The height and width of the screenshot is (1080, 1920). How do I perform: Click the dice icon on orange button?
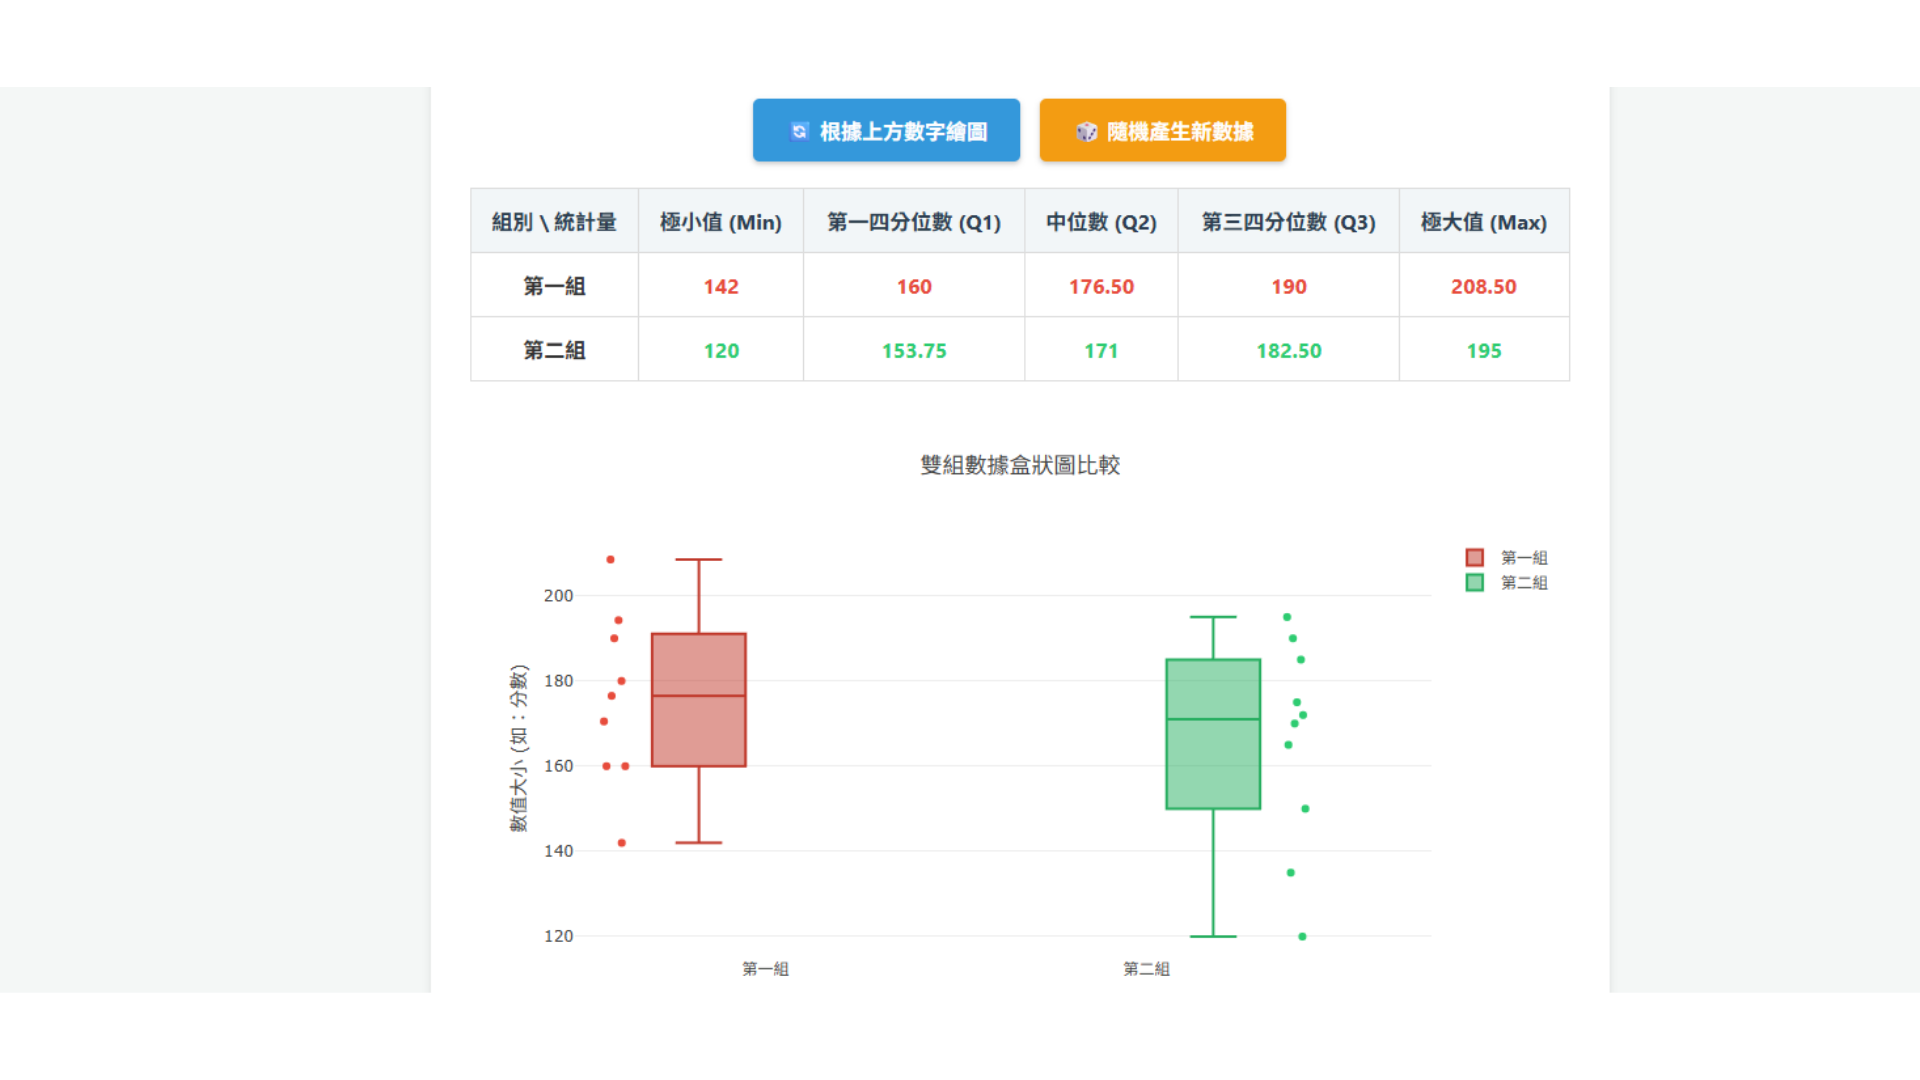point(1086,132)
